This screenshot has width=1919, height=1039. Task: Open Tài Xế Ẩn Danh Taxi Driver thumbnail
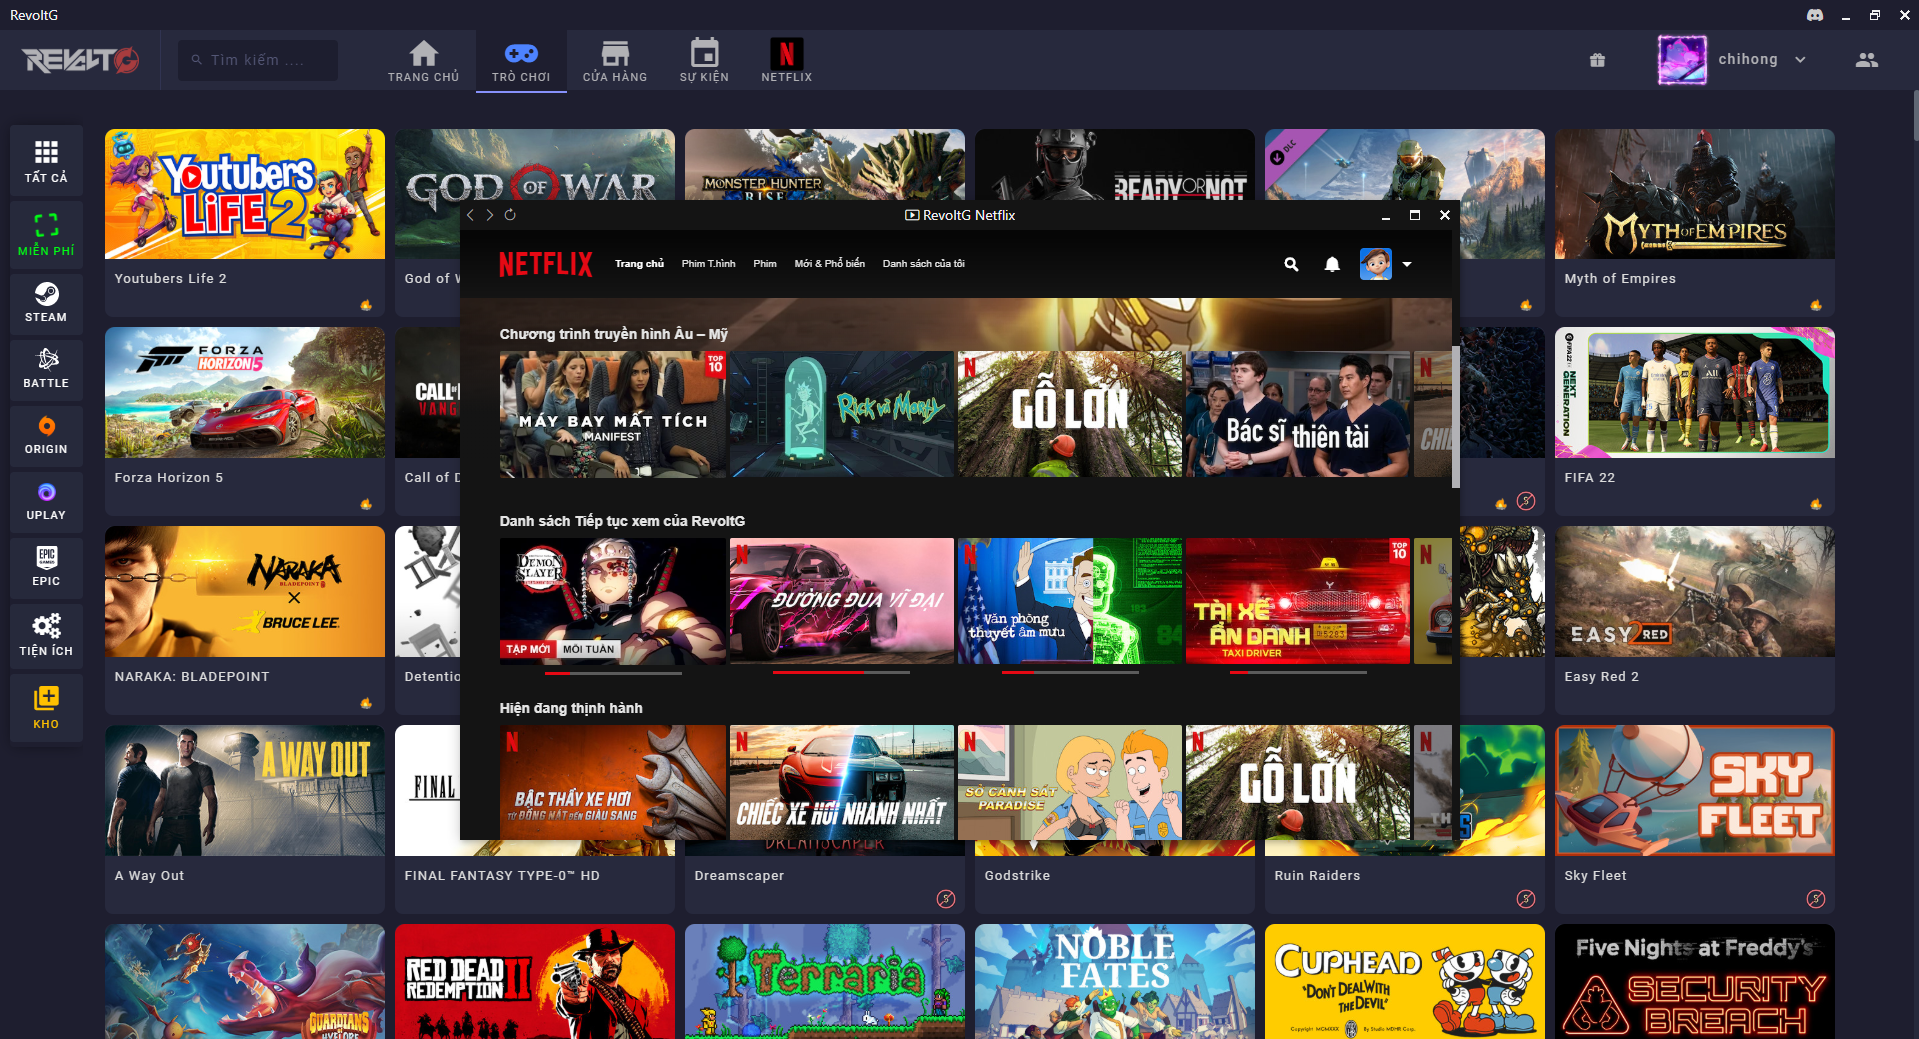tap(1298, 601)
